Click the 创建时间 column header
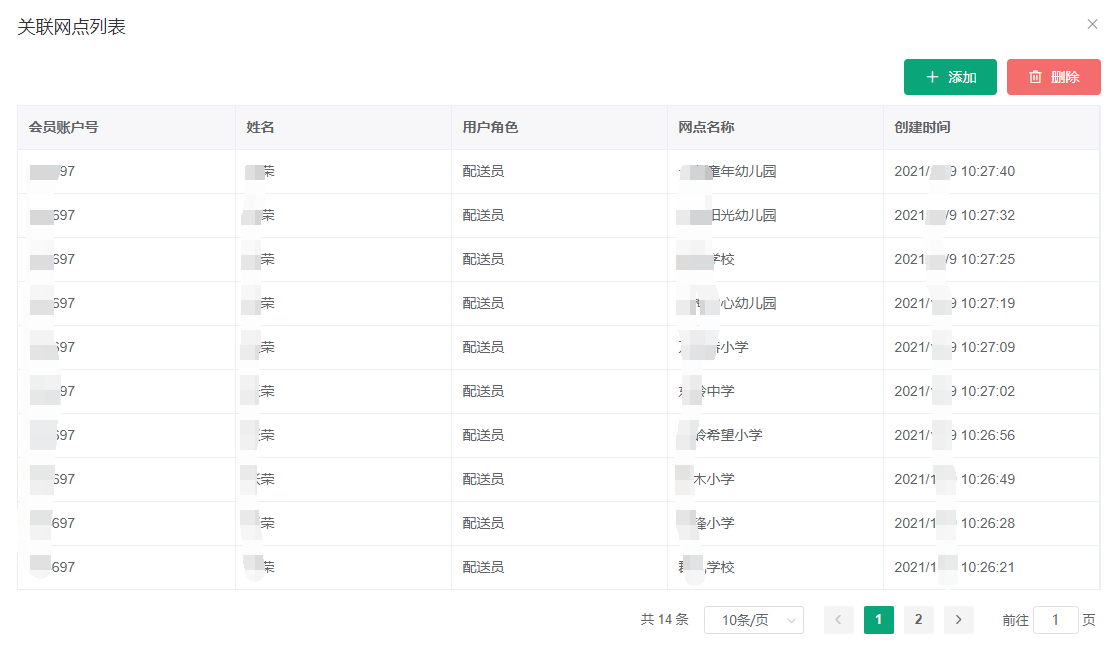Image resolution: width=1117 pixels, height=656 pixels. [x=922, y=127]
